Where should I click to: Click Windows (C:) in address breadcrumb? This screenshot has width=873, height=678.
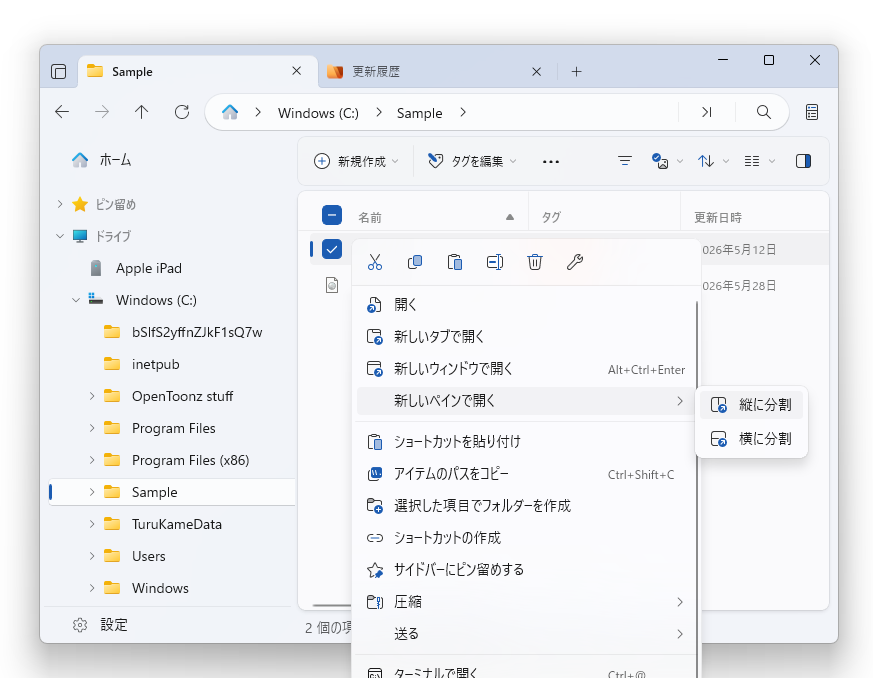point(318,113)
